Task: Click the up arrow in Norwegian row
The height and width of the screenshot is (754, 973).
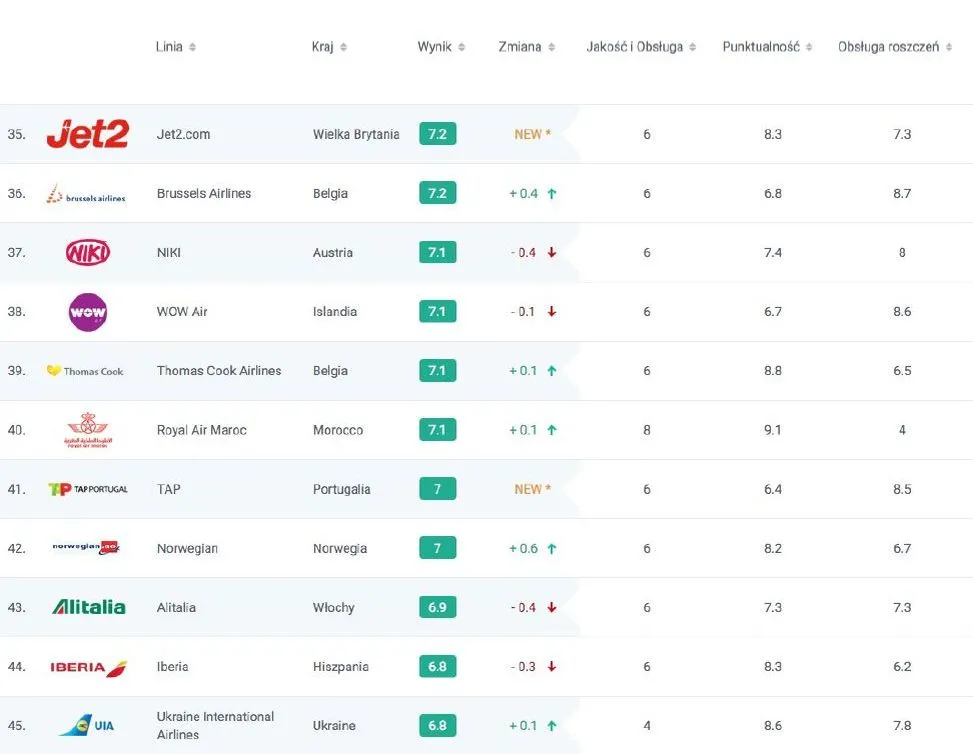Action: (552, 548)
